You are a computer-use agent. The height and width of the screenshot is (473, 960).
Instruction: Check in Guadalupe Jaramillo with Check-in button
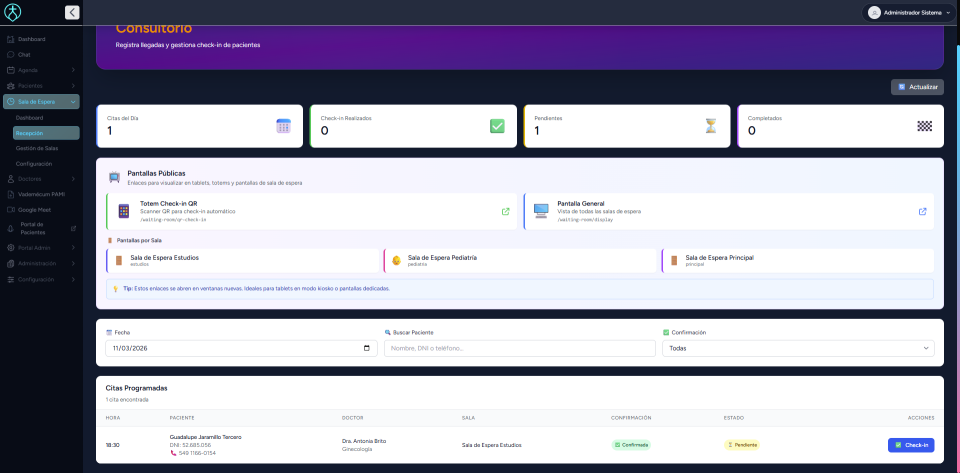[910, 445]
